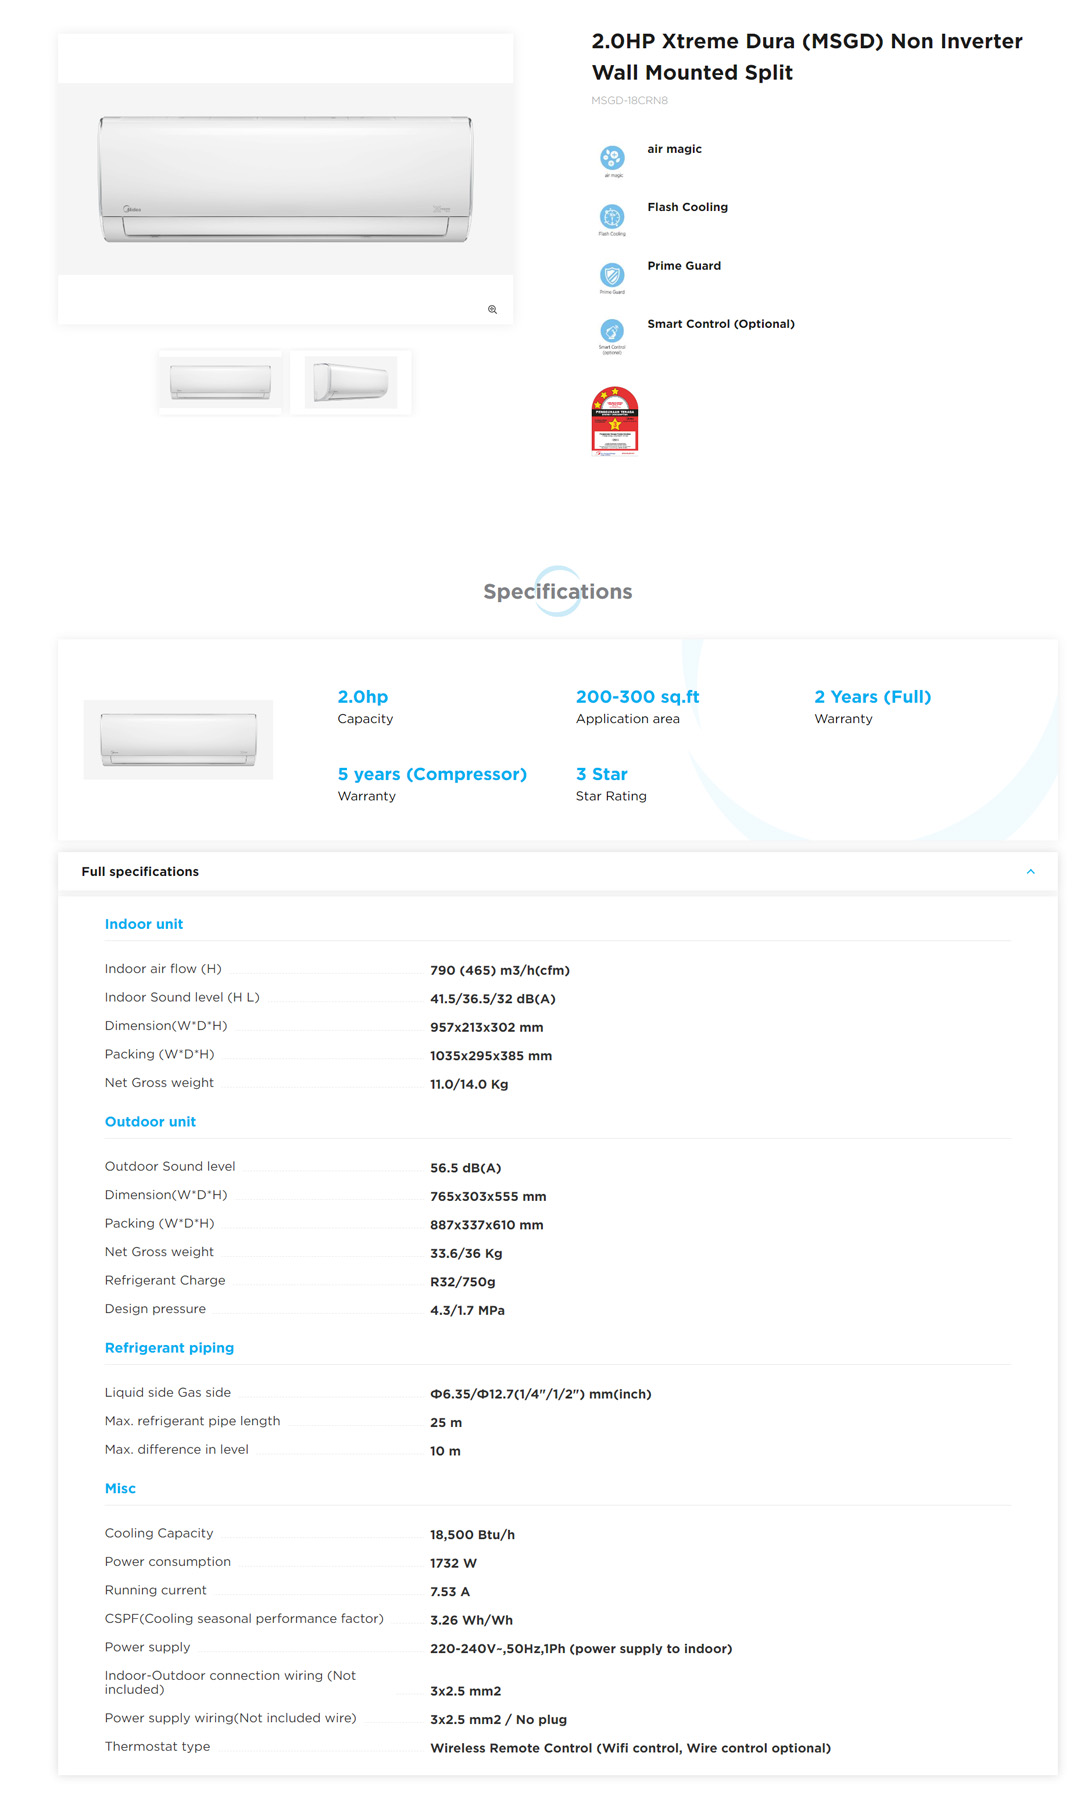Collapse the Full specifications section via chevron

coord(1030,872)
